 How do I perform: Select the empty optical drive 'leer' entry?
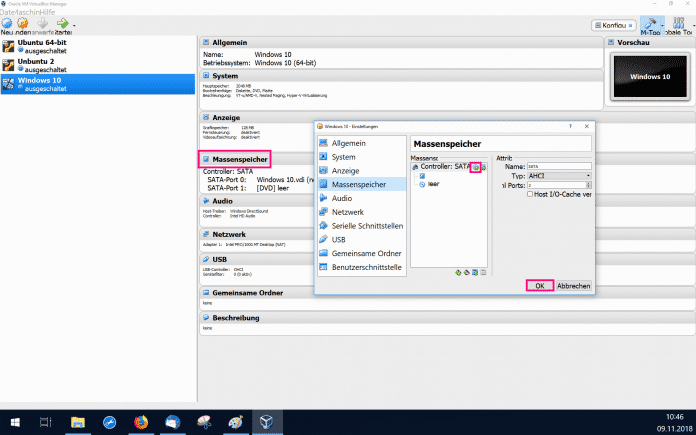[433, 185]
